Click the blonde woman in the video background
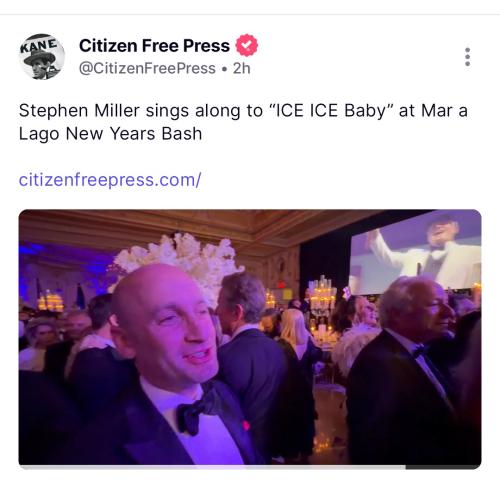 (x=296, y=337)
